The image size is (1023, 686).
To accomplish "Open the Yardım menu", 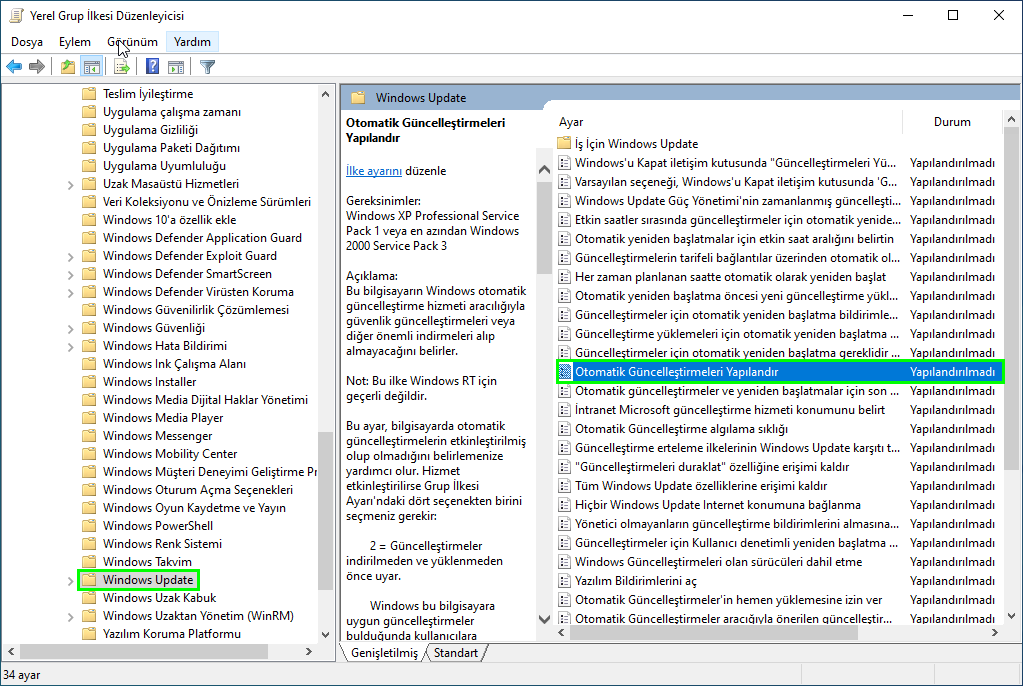I will [x=192, y=42].
